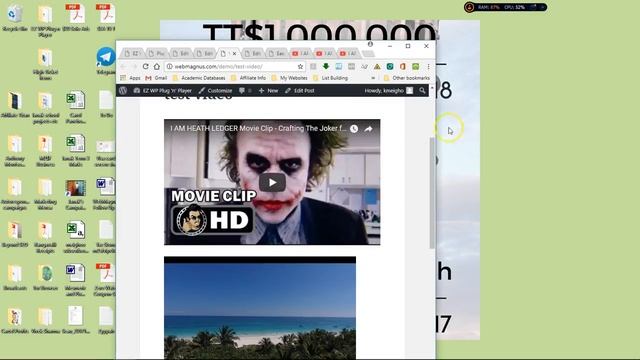
Task: Click Edit Post in the admin bar
Action: coord(300,91)
